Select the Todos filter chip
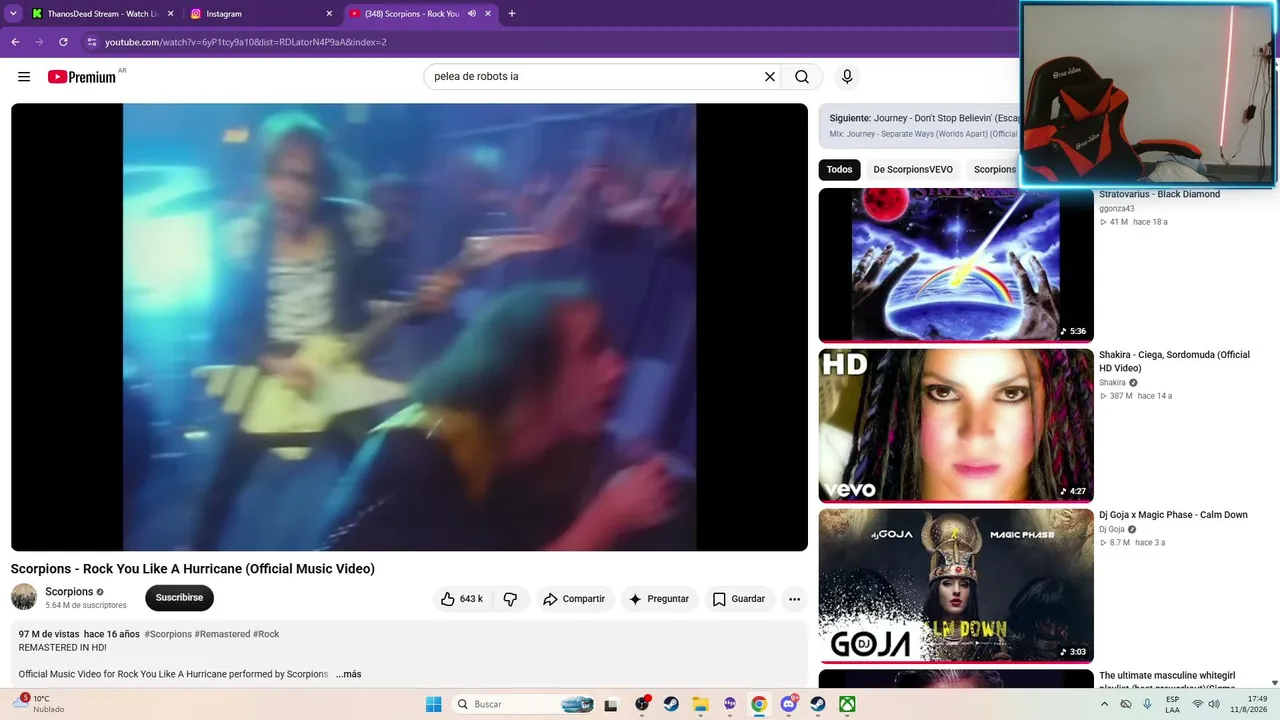This screenshot has width=1280, height=720. [x=839, y=169]
